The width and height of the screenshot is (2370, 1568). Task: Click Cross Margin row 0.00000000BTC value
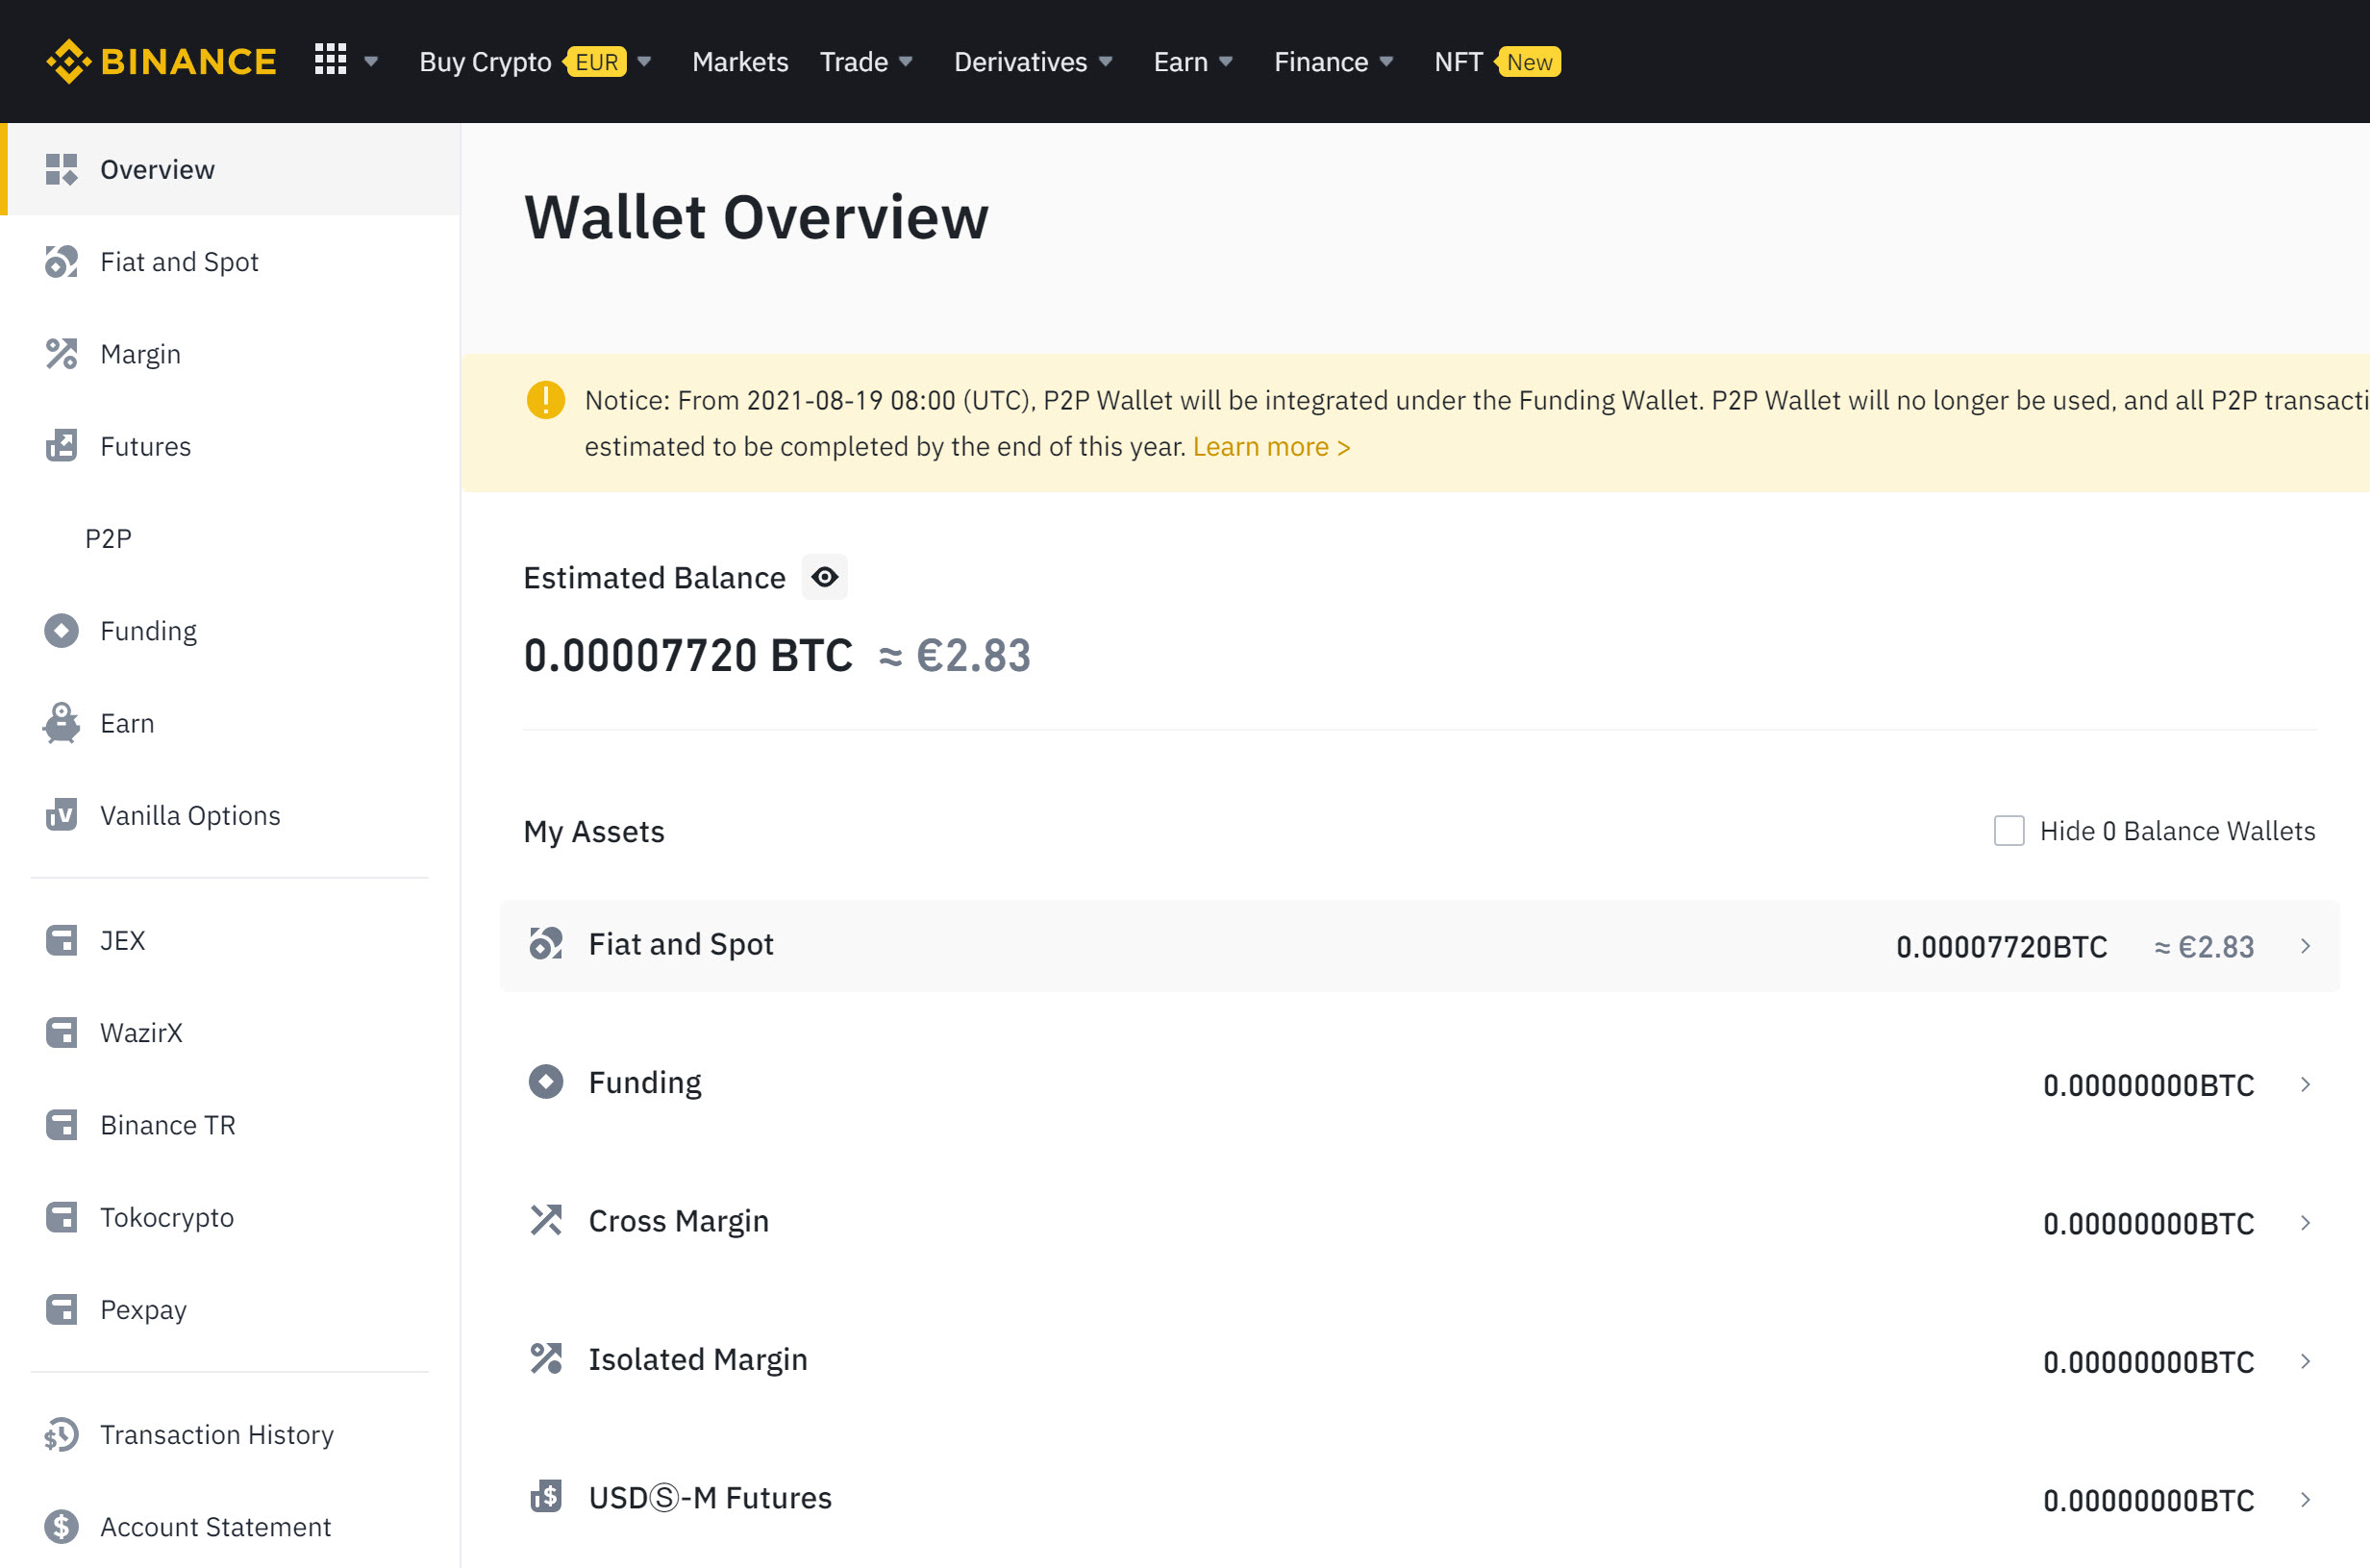(x=2148, y=1223)
